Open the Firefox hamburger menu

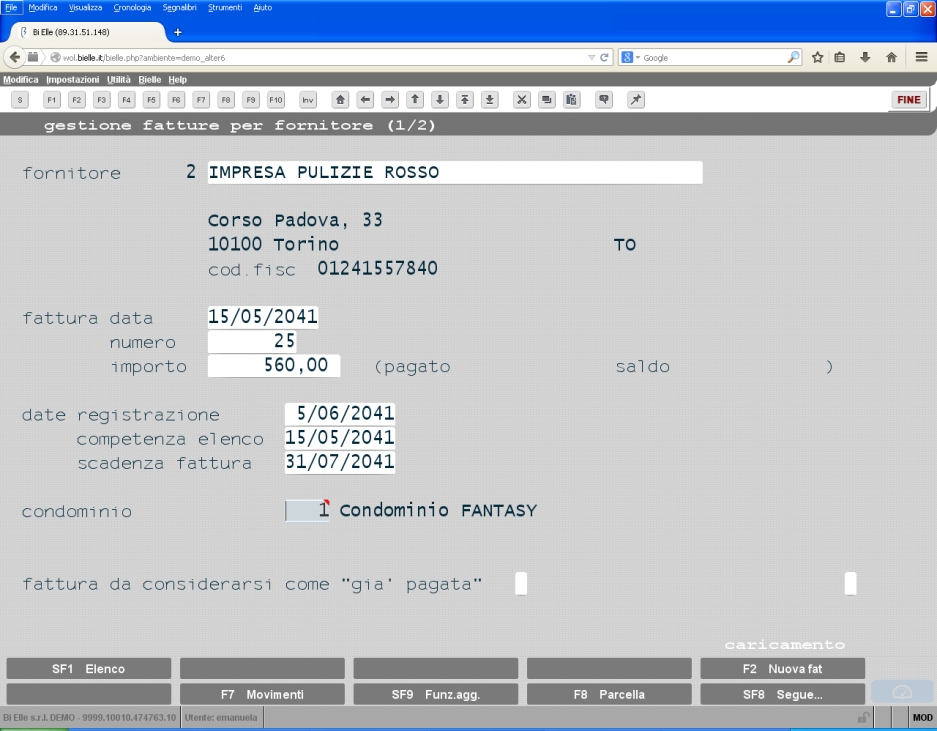(x=921, y=57)
